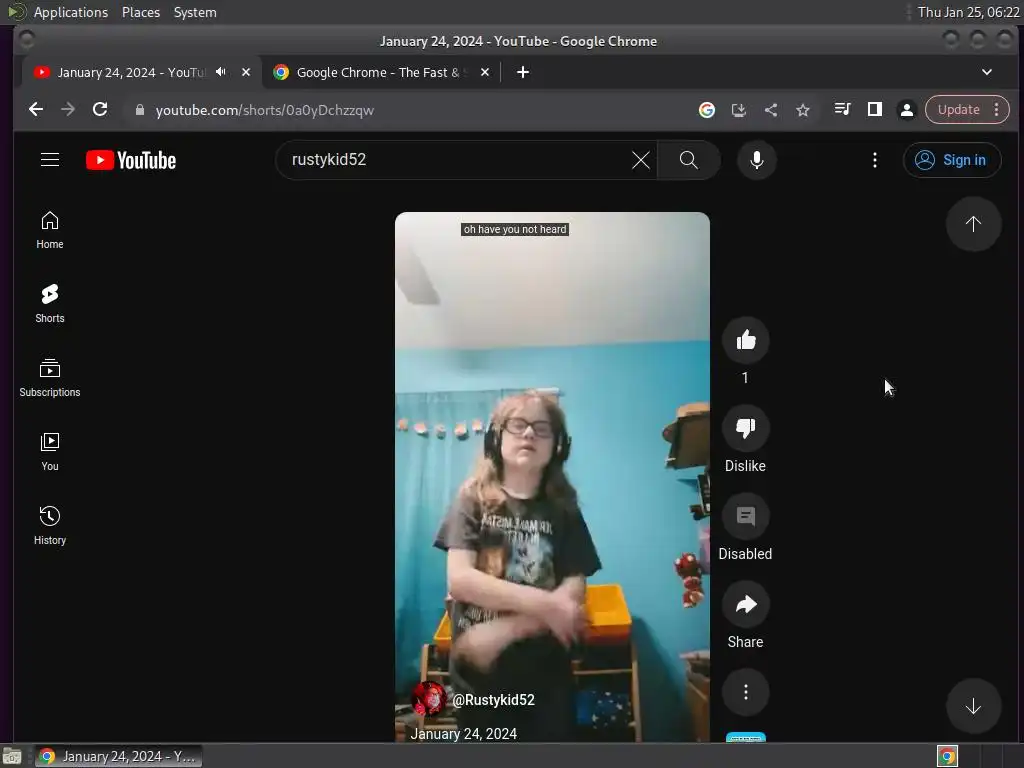
Task: Run search with the magnifier button
Action: (688, 160)
